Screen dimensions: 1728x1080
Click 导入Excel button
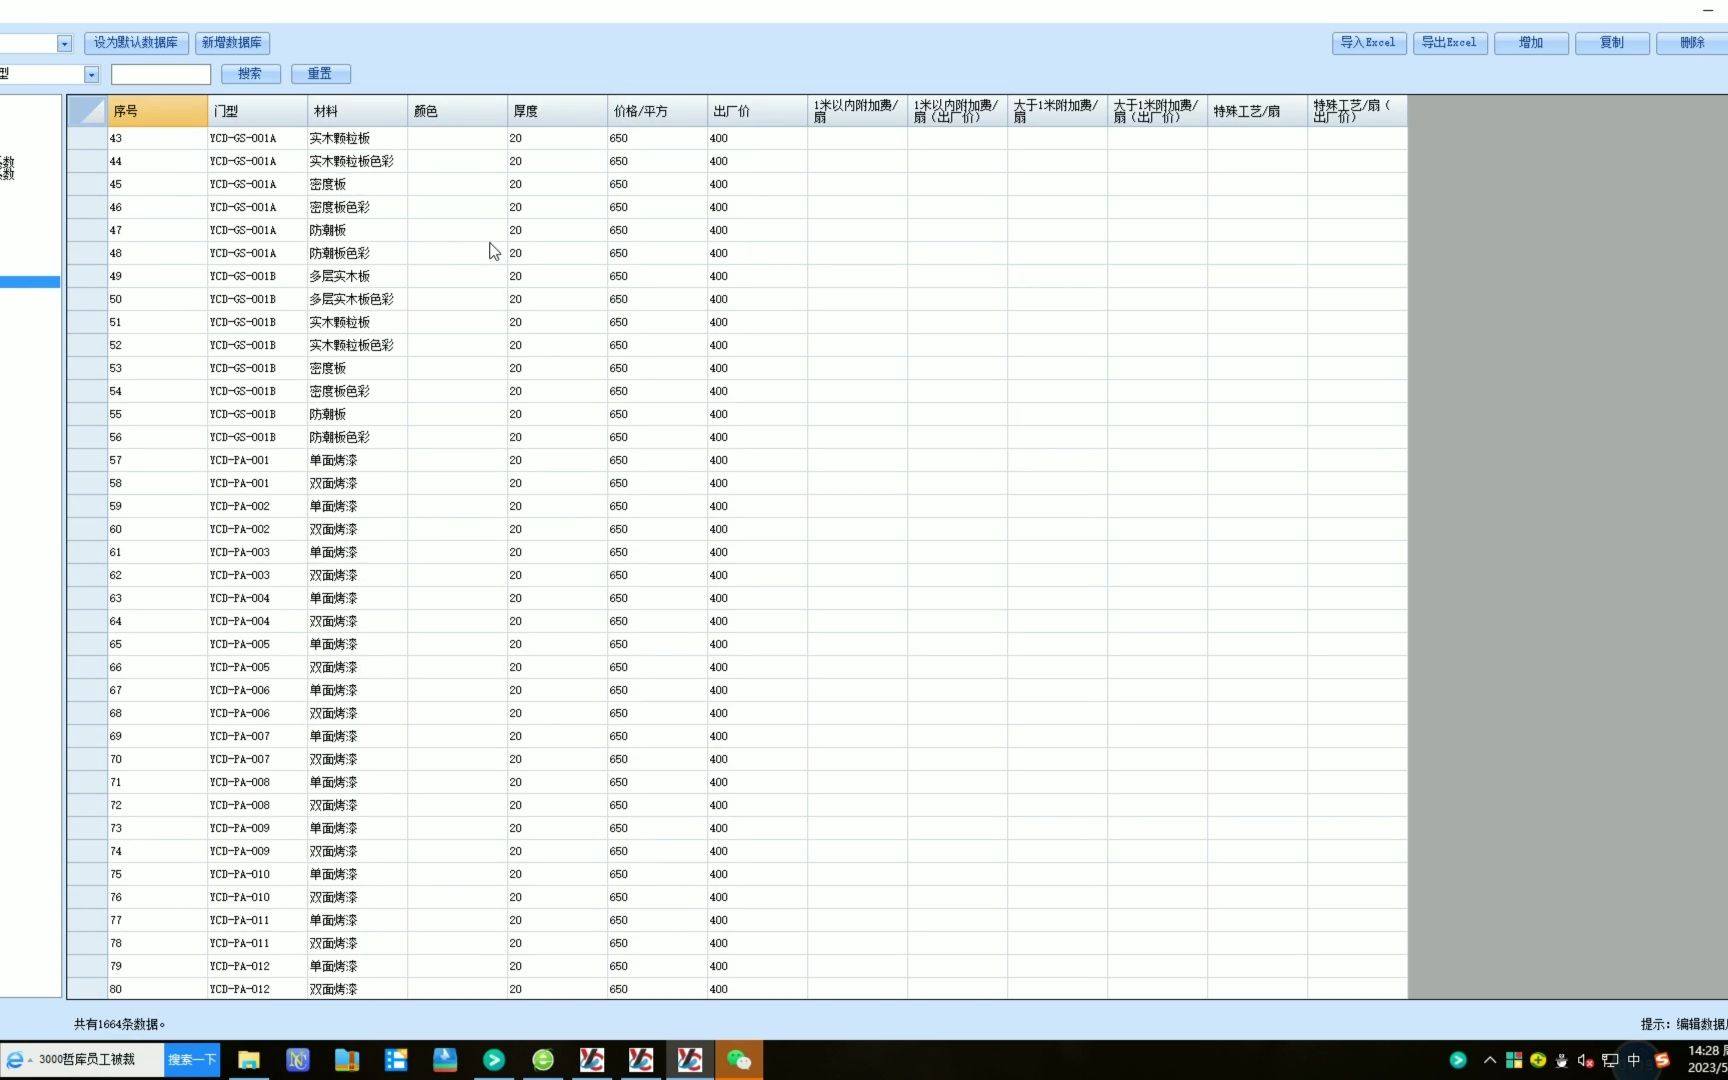pyautogui.click(x=1369, y=43)
